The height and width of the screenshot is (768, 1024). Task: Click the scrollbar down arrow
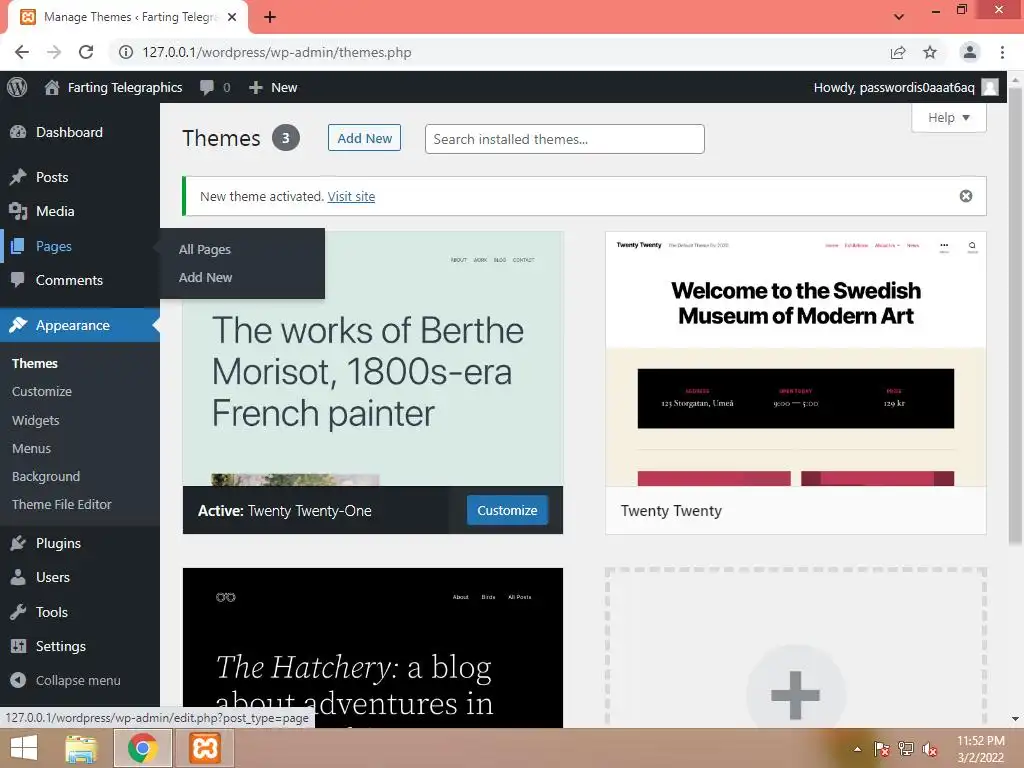click(x=1016, y=719)
